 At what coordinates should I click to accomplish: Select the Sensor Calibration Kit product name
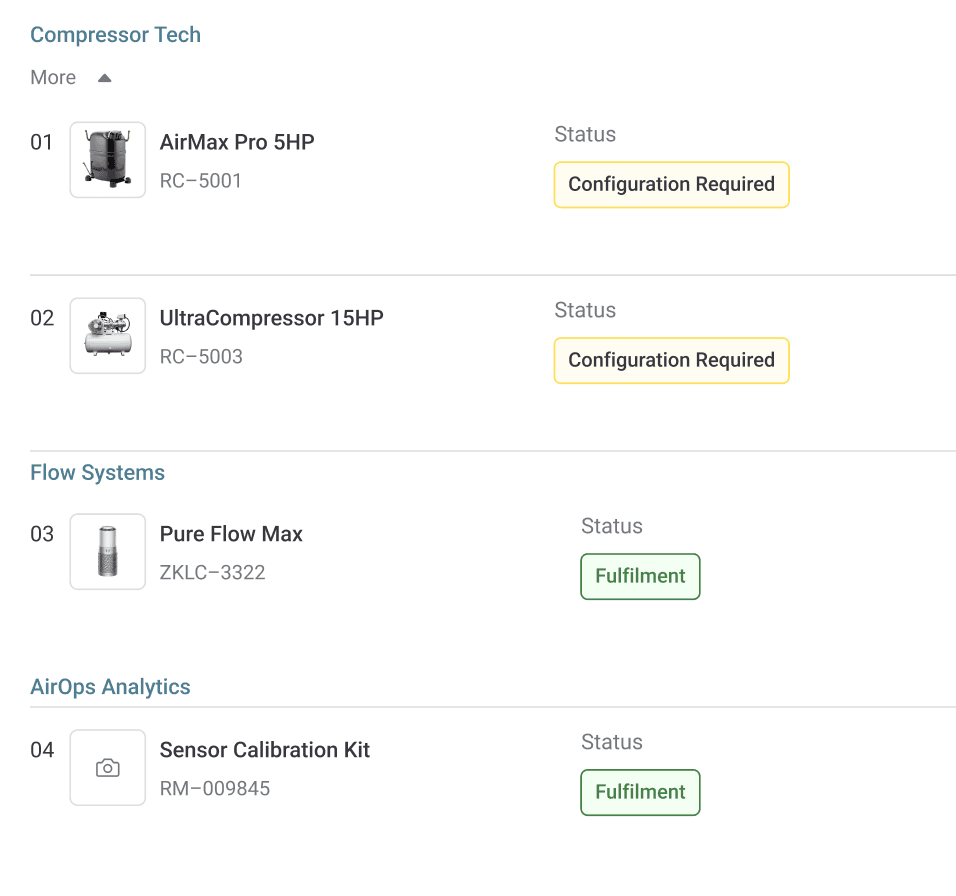(265, 750)
